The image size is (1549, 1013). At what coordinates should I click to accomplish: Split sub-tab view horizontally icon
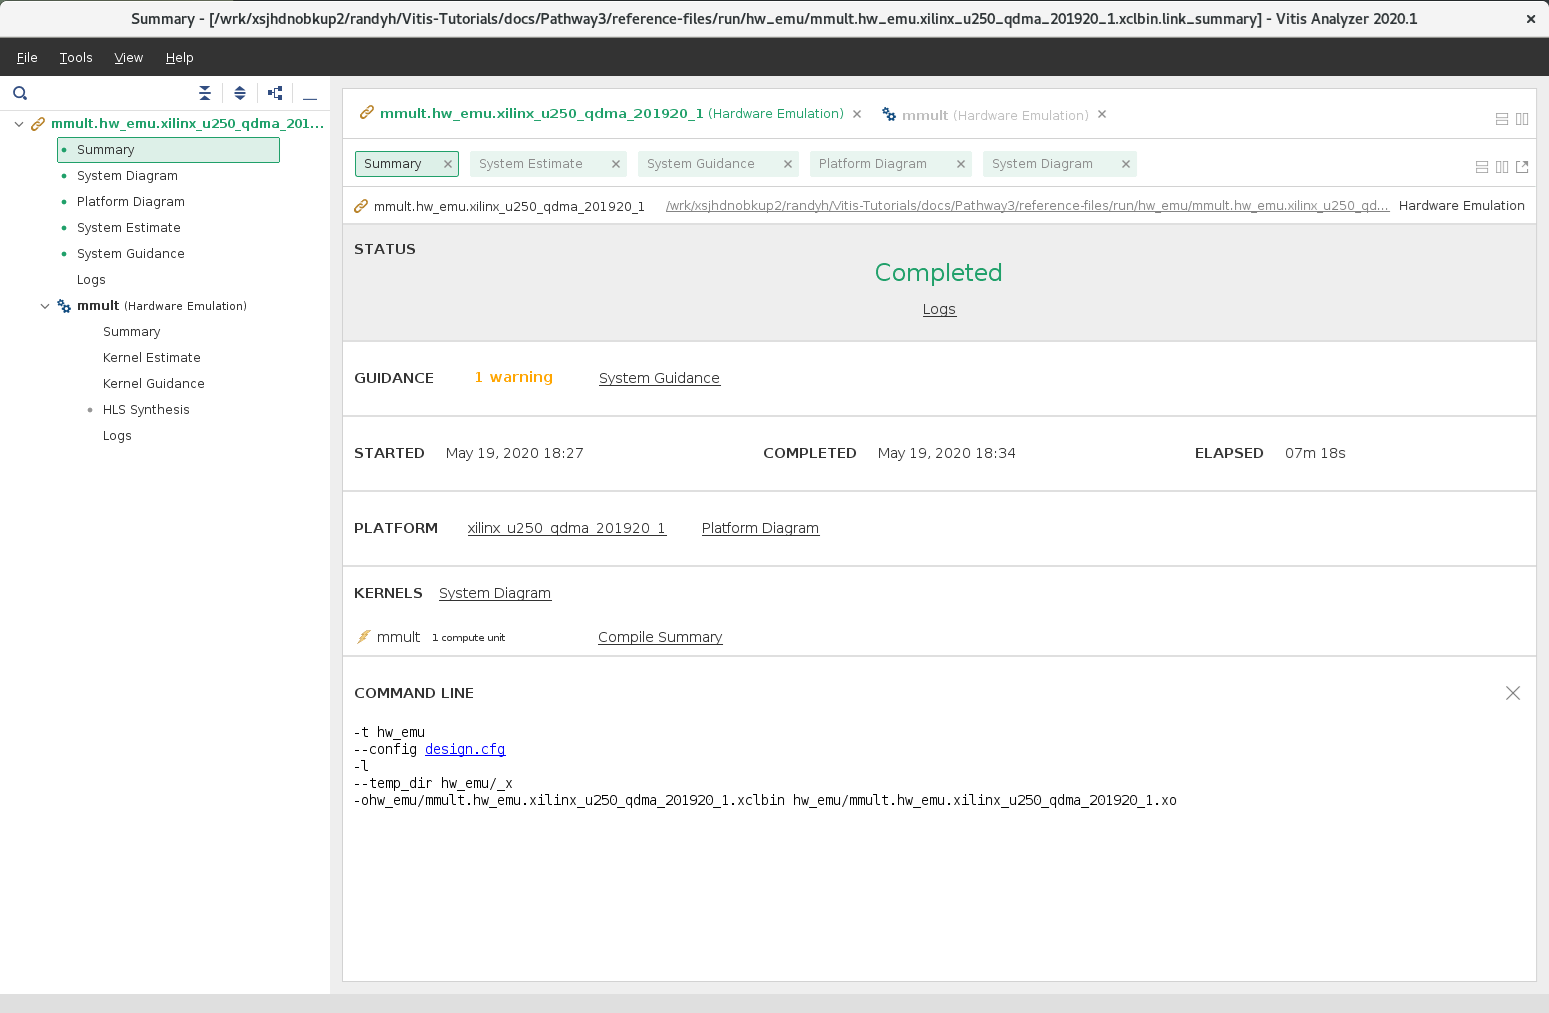coord(1482,167)
